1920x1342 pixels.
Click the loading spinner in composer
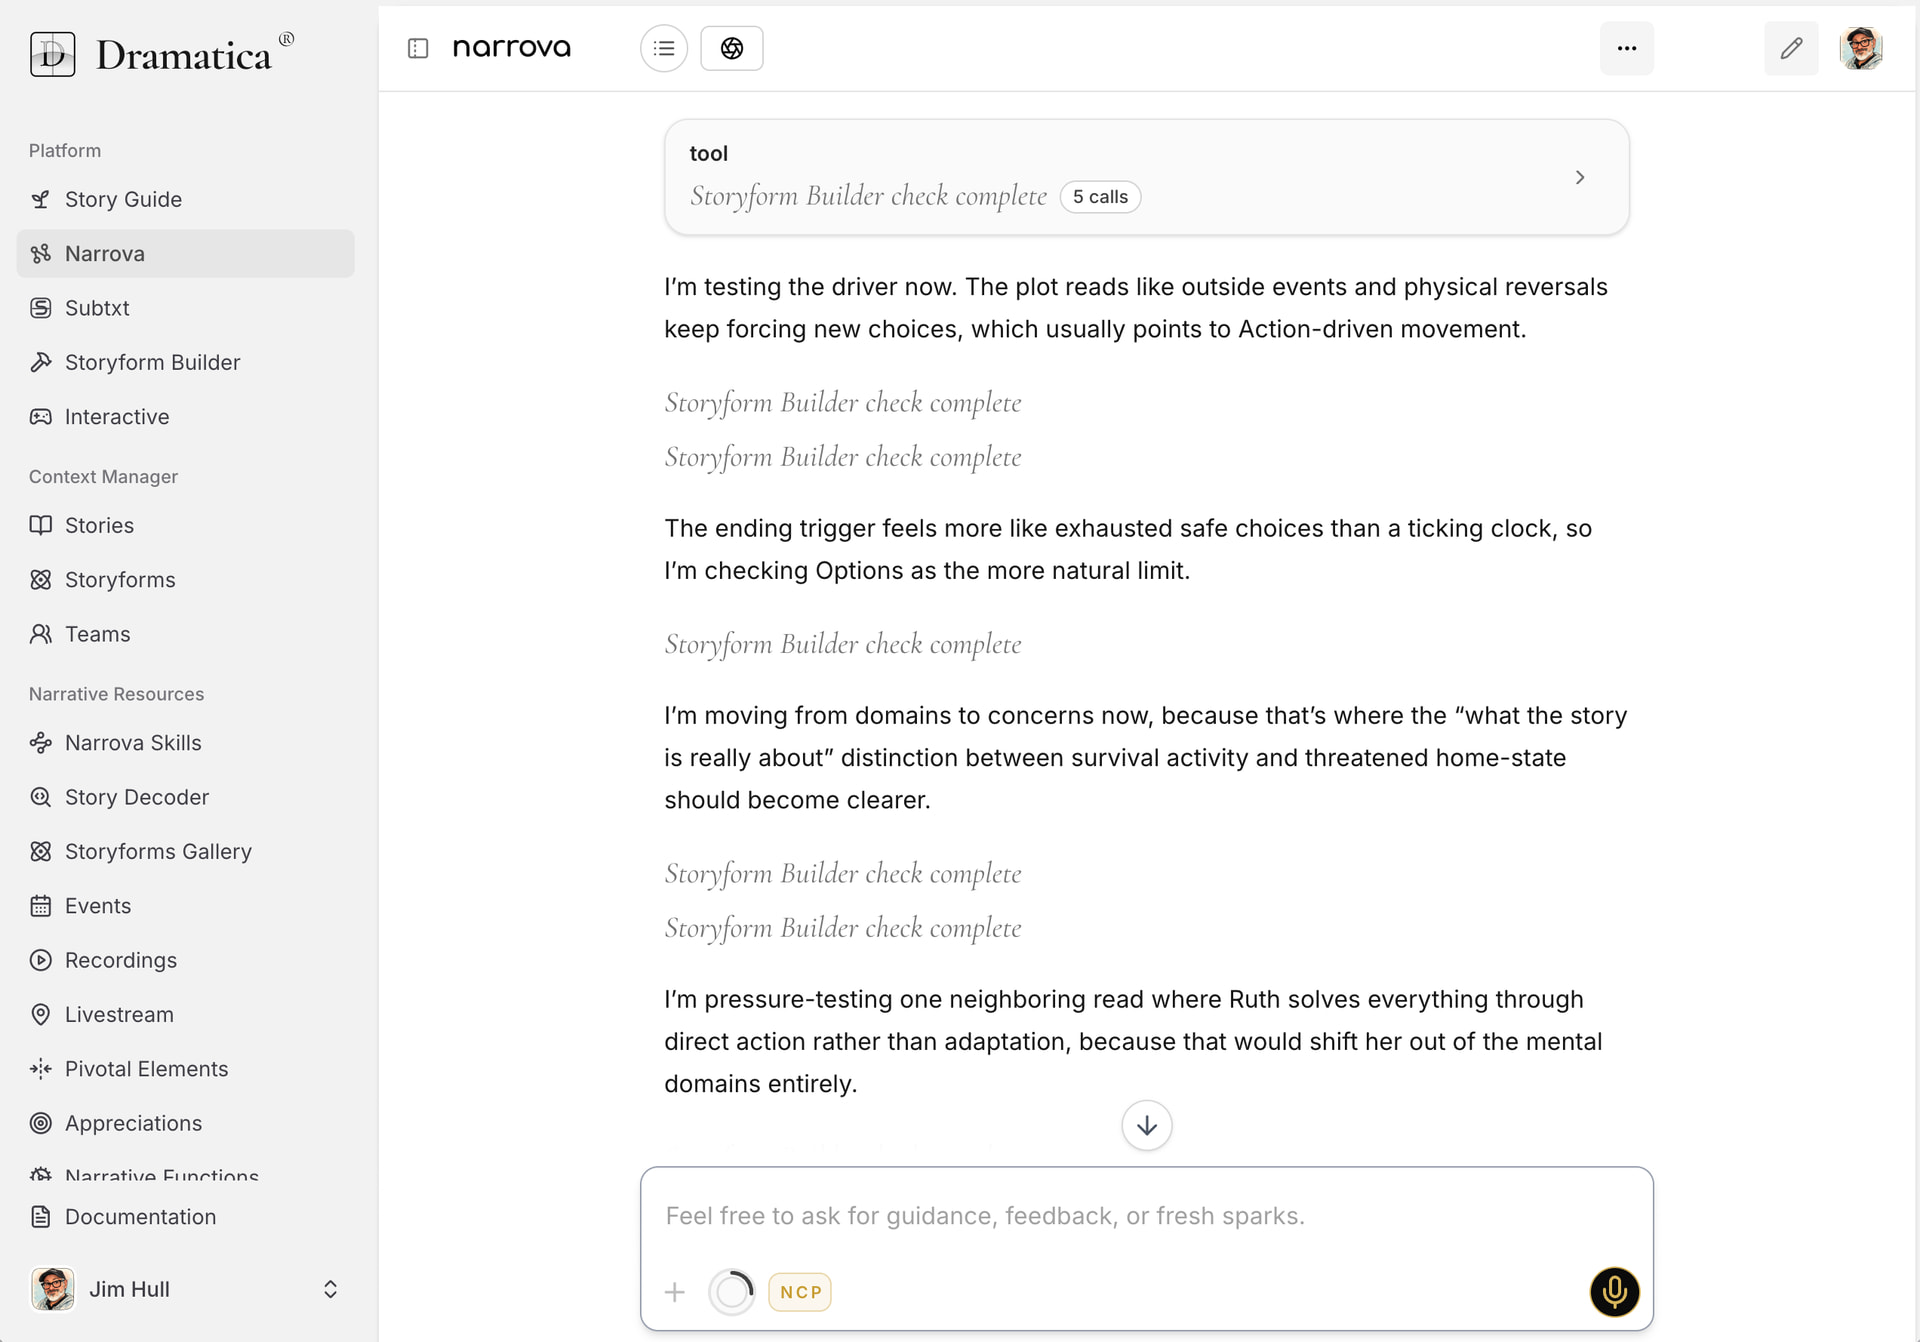732,1292
